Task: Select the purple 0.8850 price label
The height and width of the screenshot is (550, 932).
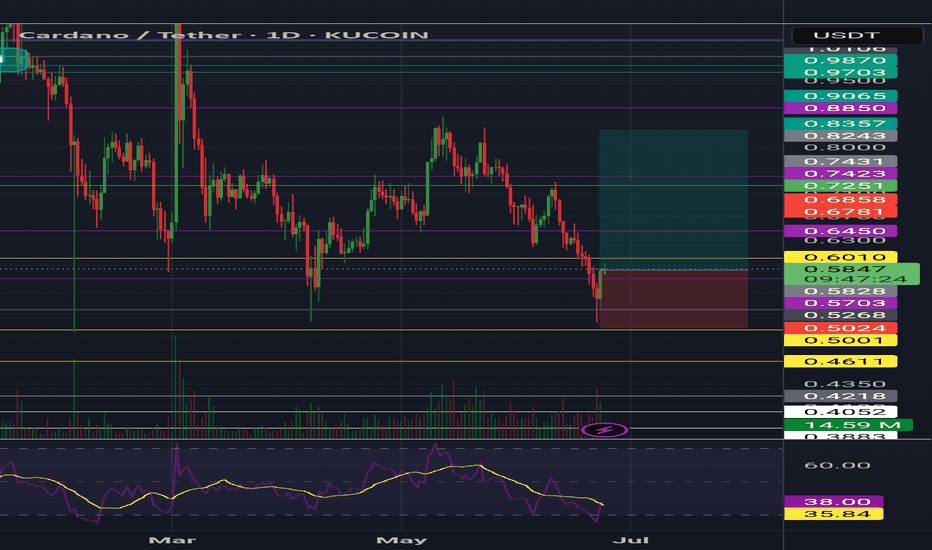Action: pos(840,108)
